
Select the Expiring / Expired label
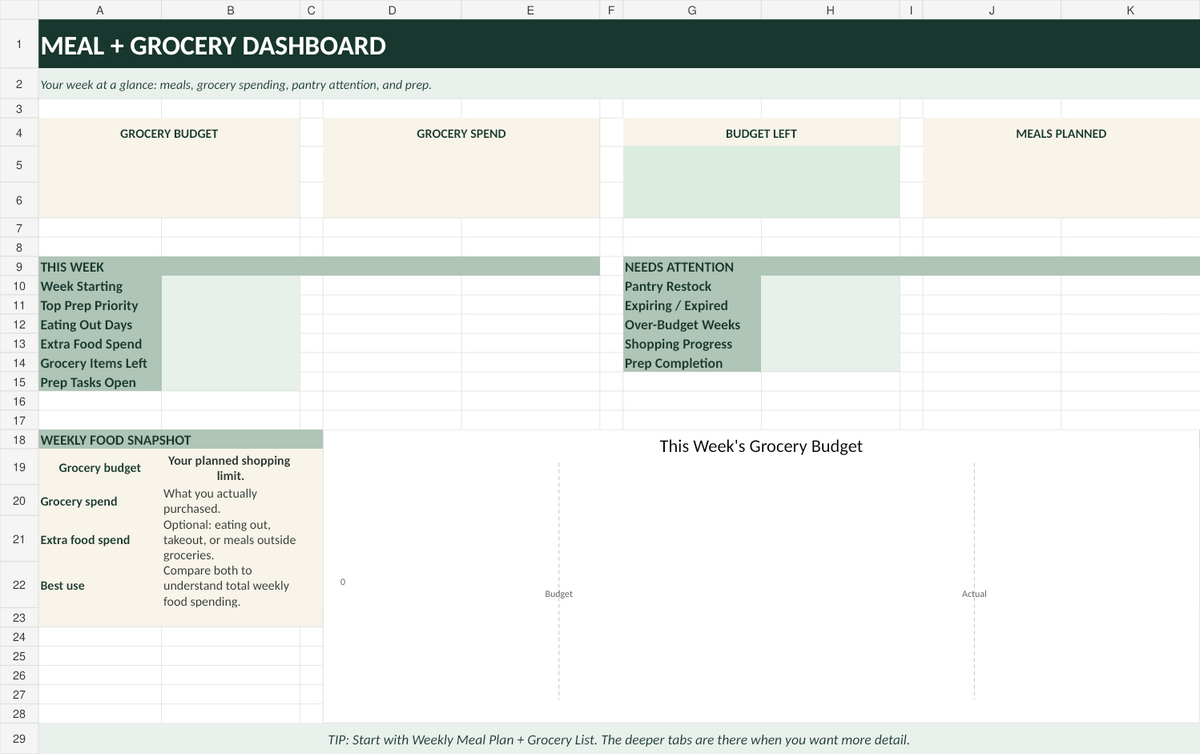(x=692, y=305)
